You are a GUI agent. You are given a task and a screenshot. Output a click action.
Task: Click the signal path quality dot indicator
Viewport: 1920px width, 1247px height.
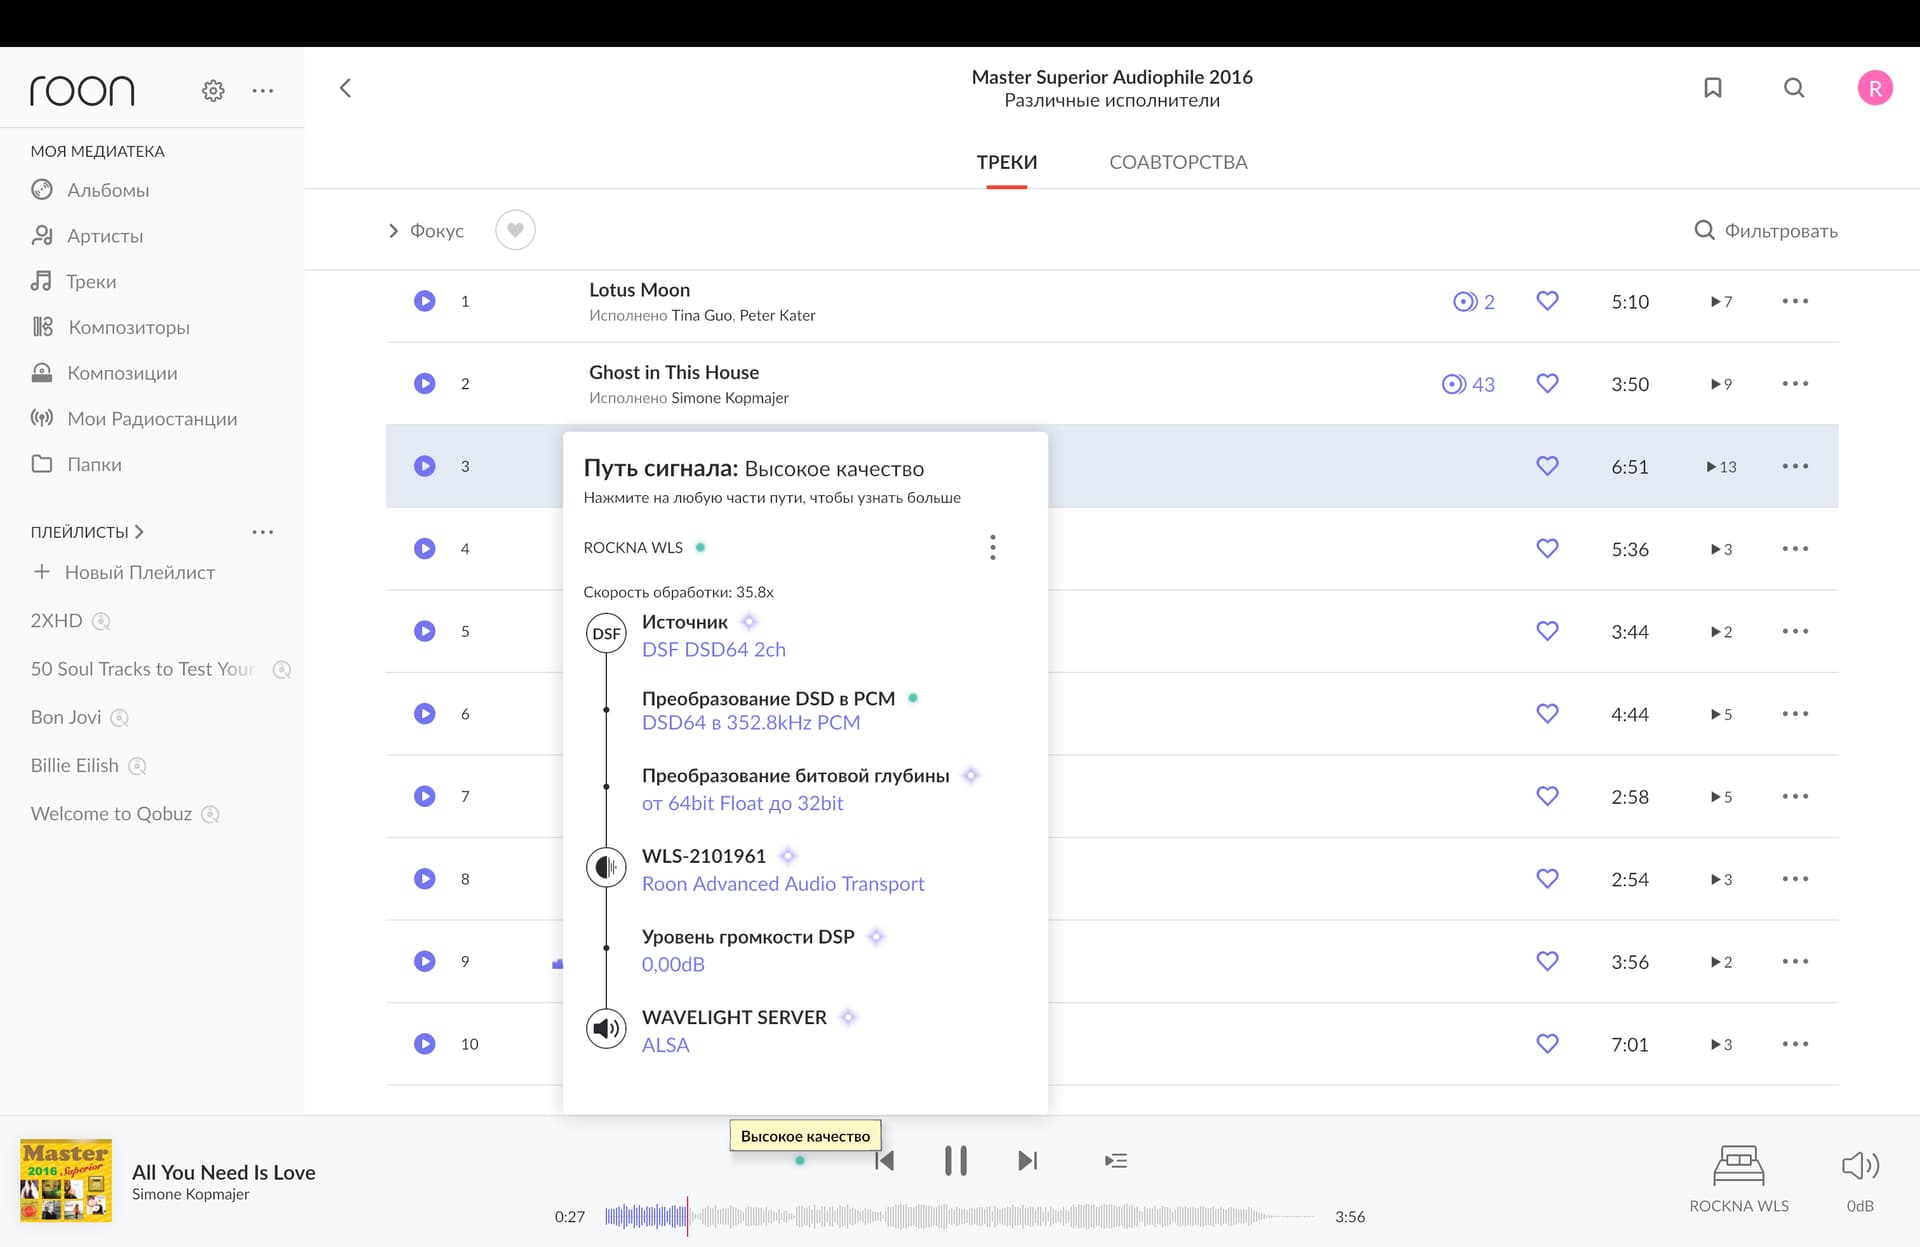tap(800, 1161)
